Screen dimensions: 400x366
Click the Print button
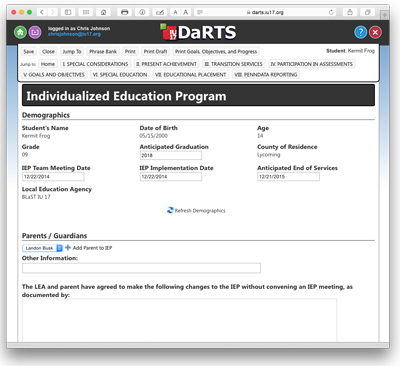point(130,51)
